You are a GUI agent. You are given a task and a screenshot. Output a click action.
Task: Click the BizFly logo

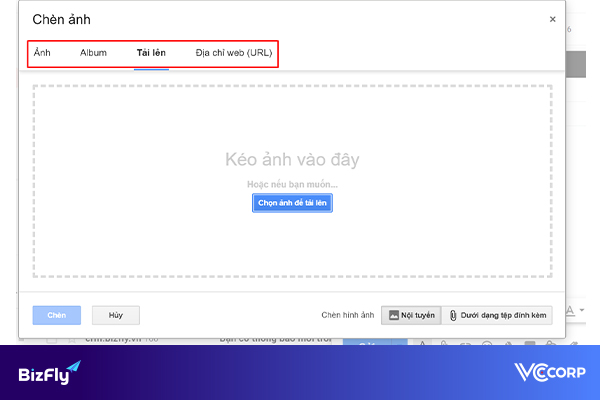[x=50, y=372]
